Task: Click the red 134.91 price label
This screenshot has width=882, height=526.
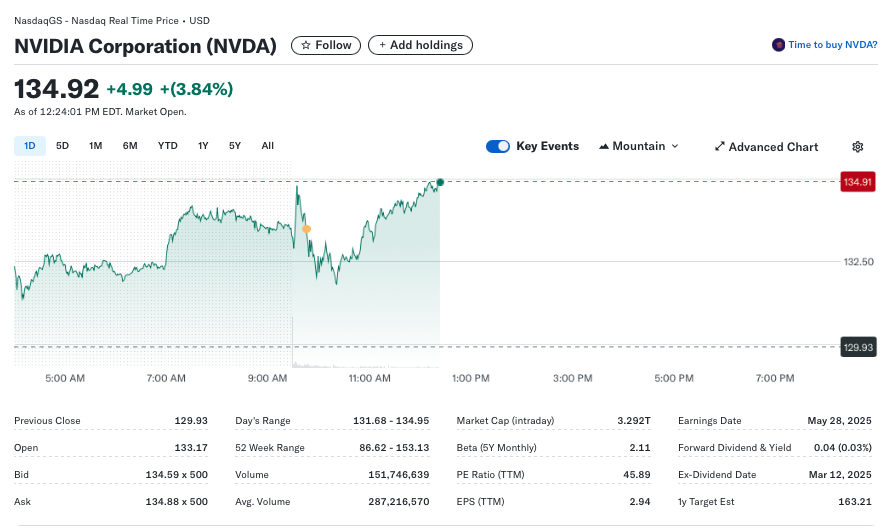Action: [858, 182]
